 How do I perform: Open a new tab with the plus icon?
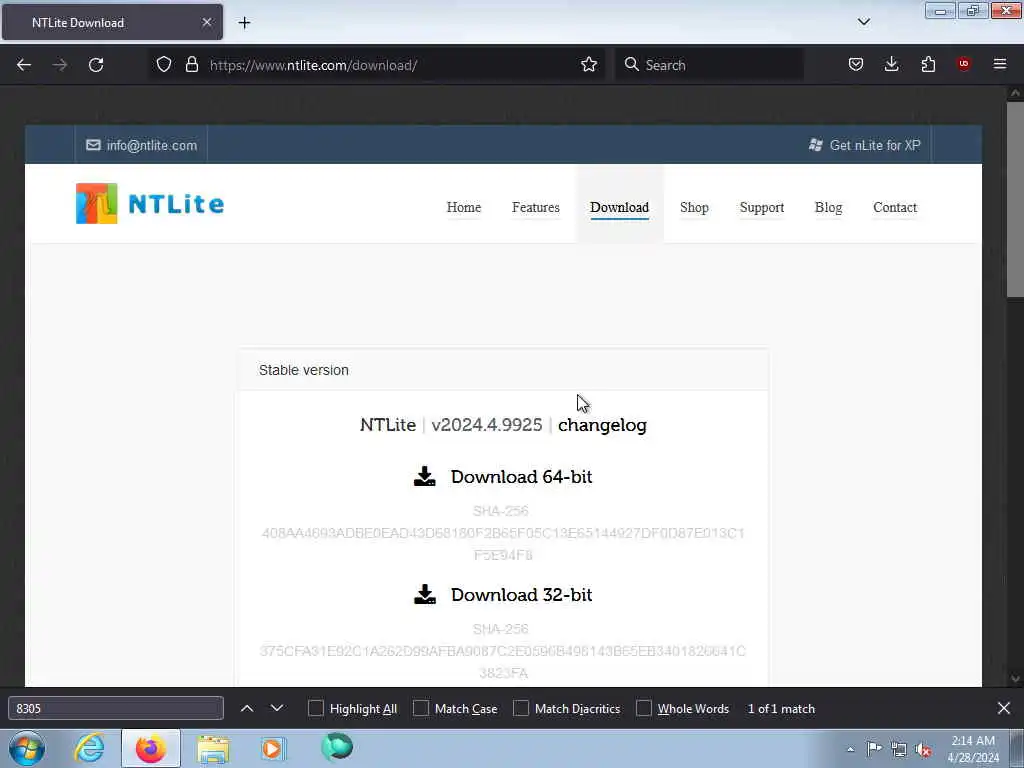pyautogui.click(x=244, y=23)
